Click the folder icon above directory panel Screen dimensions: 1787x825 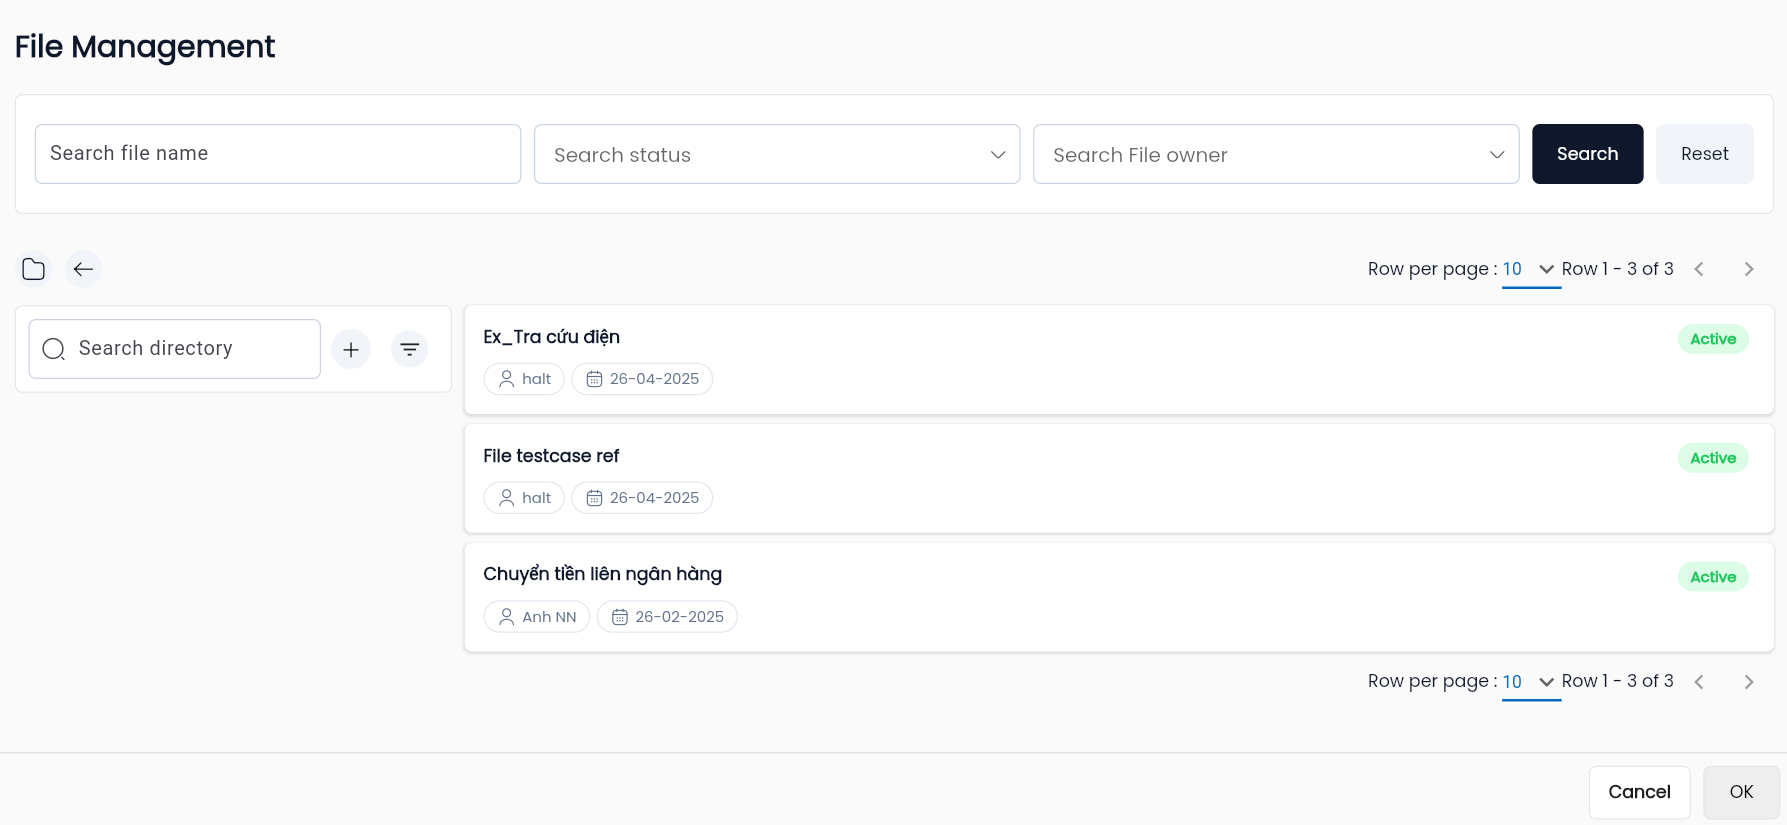click(33, 269)
